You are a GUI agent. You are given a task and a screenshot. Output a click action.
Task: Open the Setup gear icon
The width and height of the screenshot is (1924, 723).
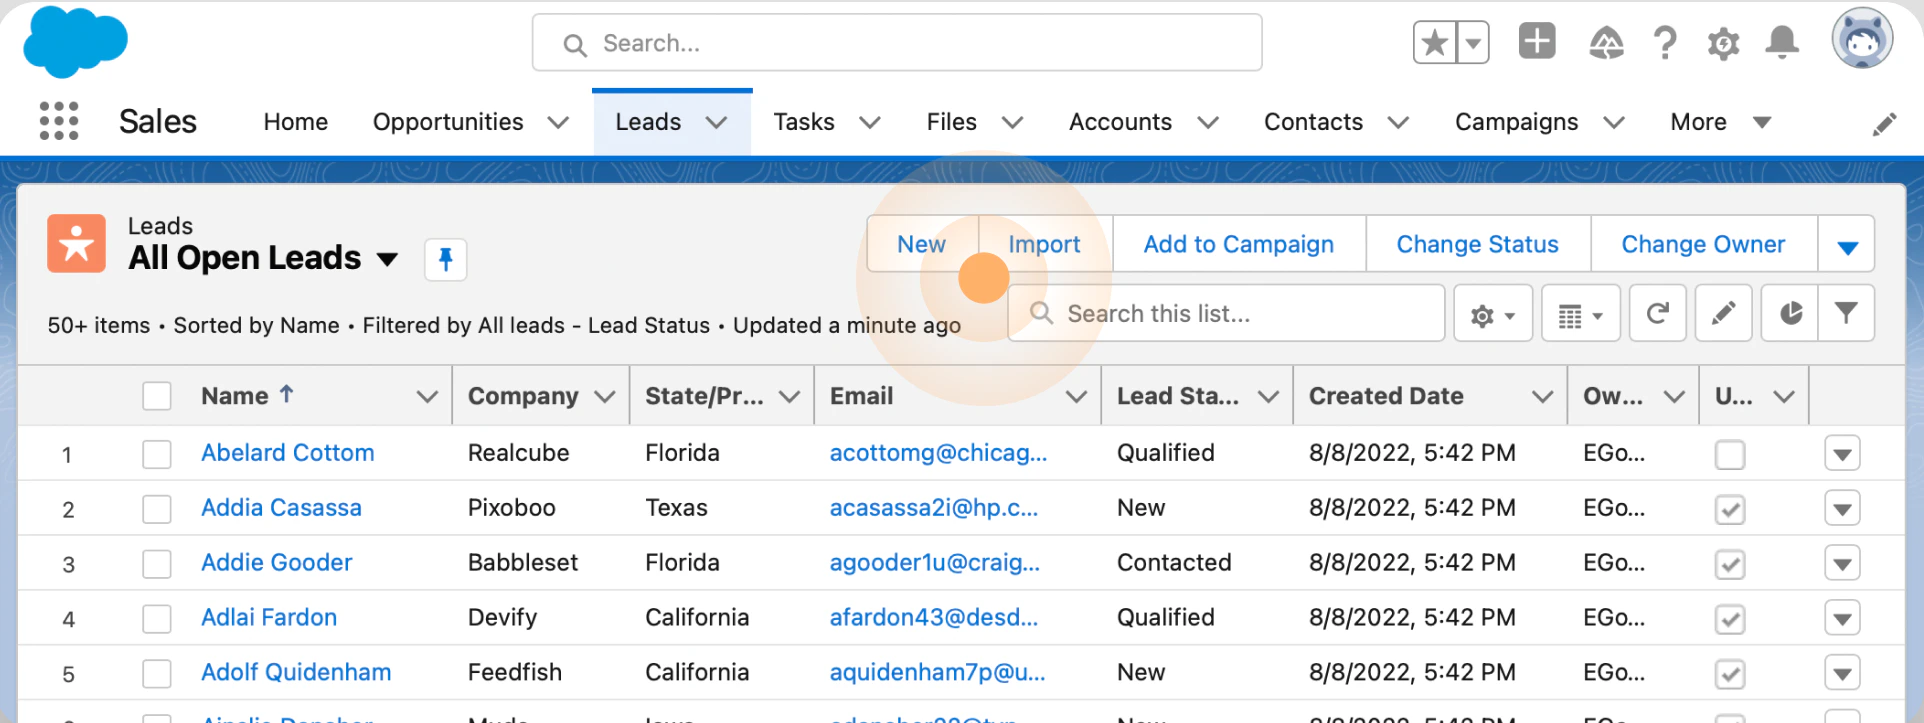[1723, 43]
